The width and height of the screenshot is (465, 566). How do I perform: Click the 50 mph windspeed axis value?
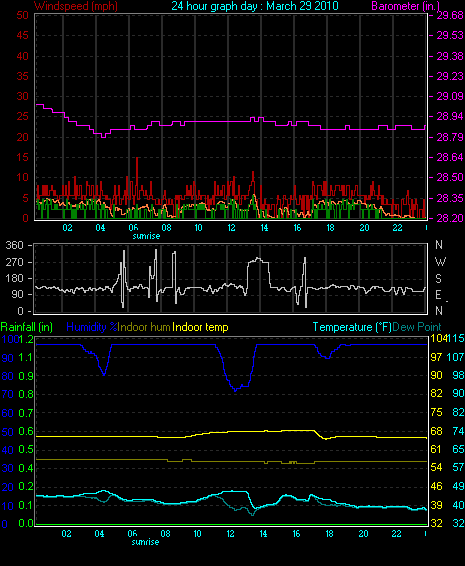click(22, 15)
